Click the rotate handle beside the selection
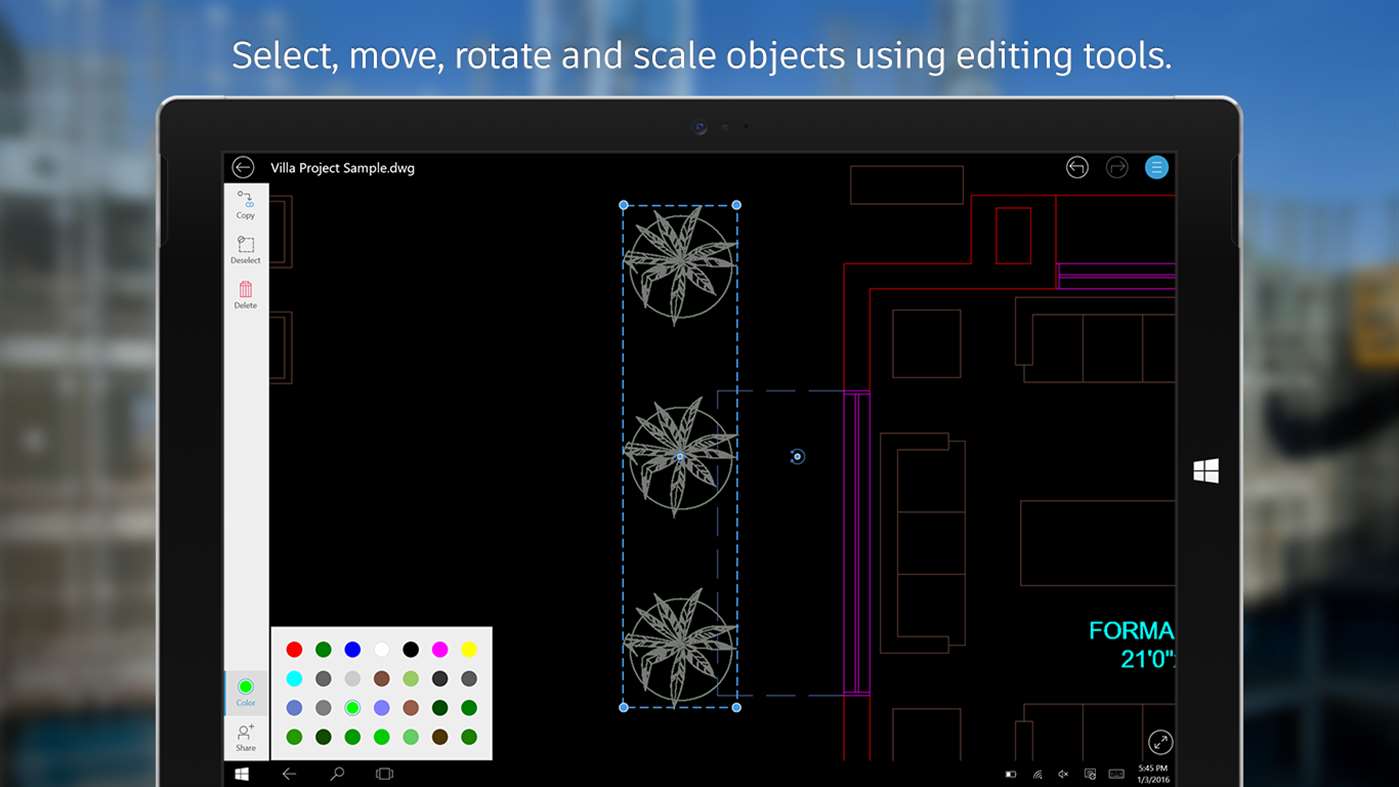 (797, 457)
